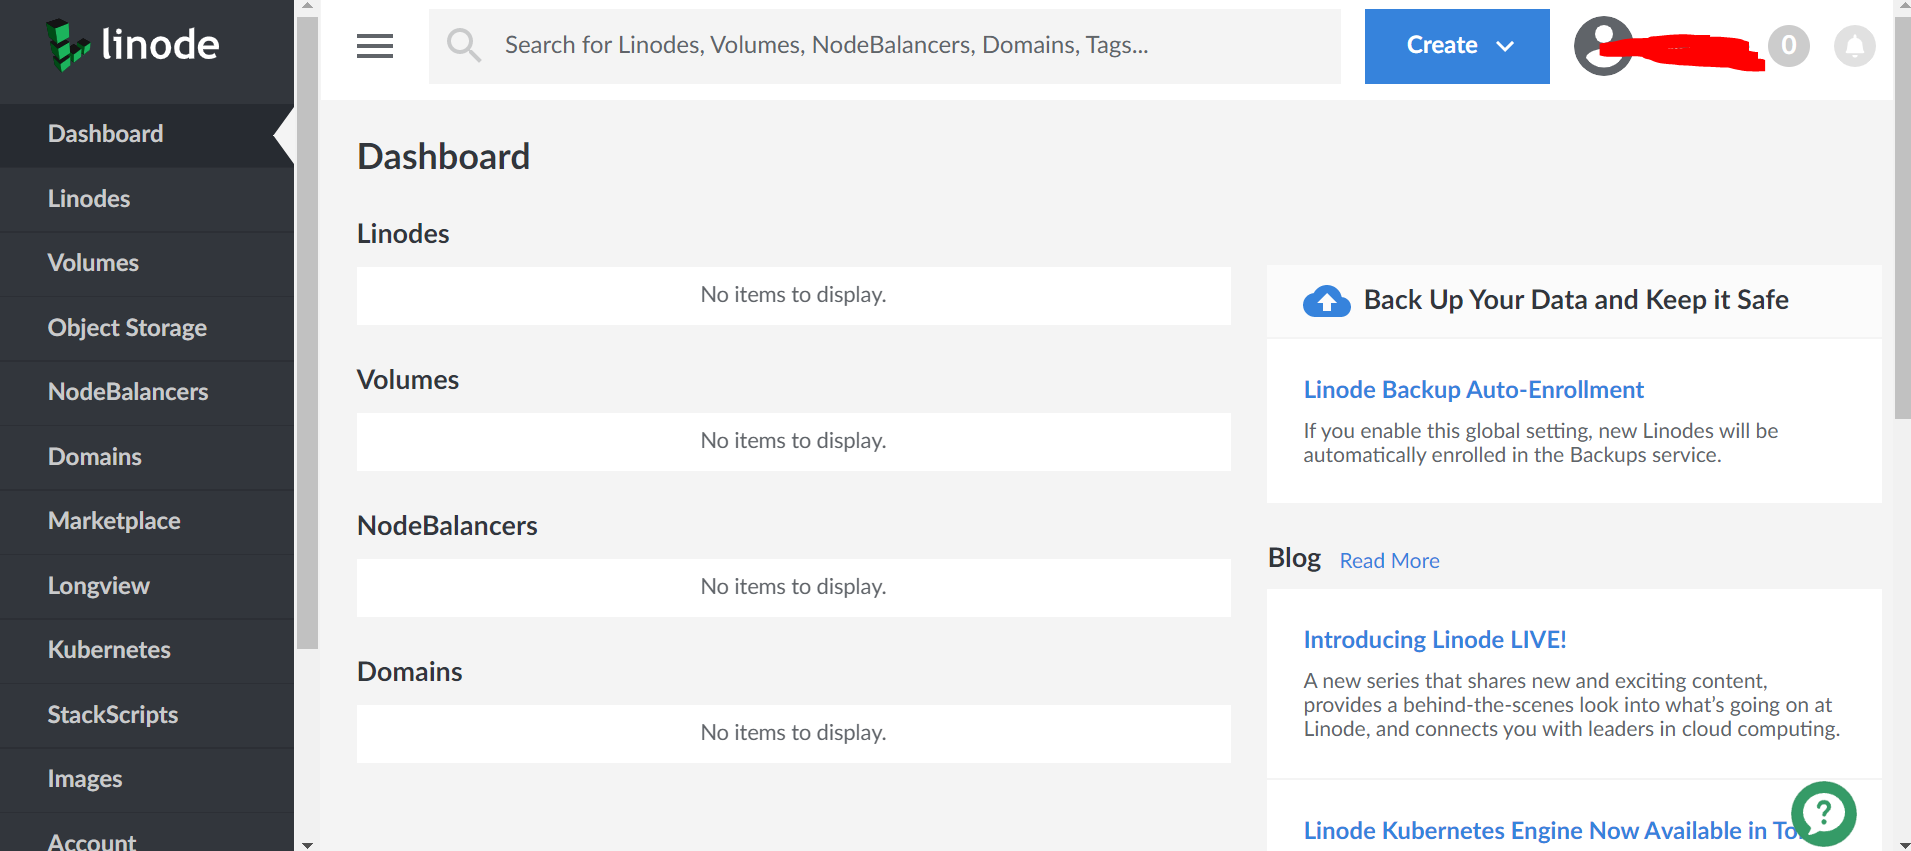Open Linodes in the sidebar
The width and height of the screenshot is (1911, 851).
coord(89,199)
